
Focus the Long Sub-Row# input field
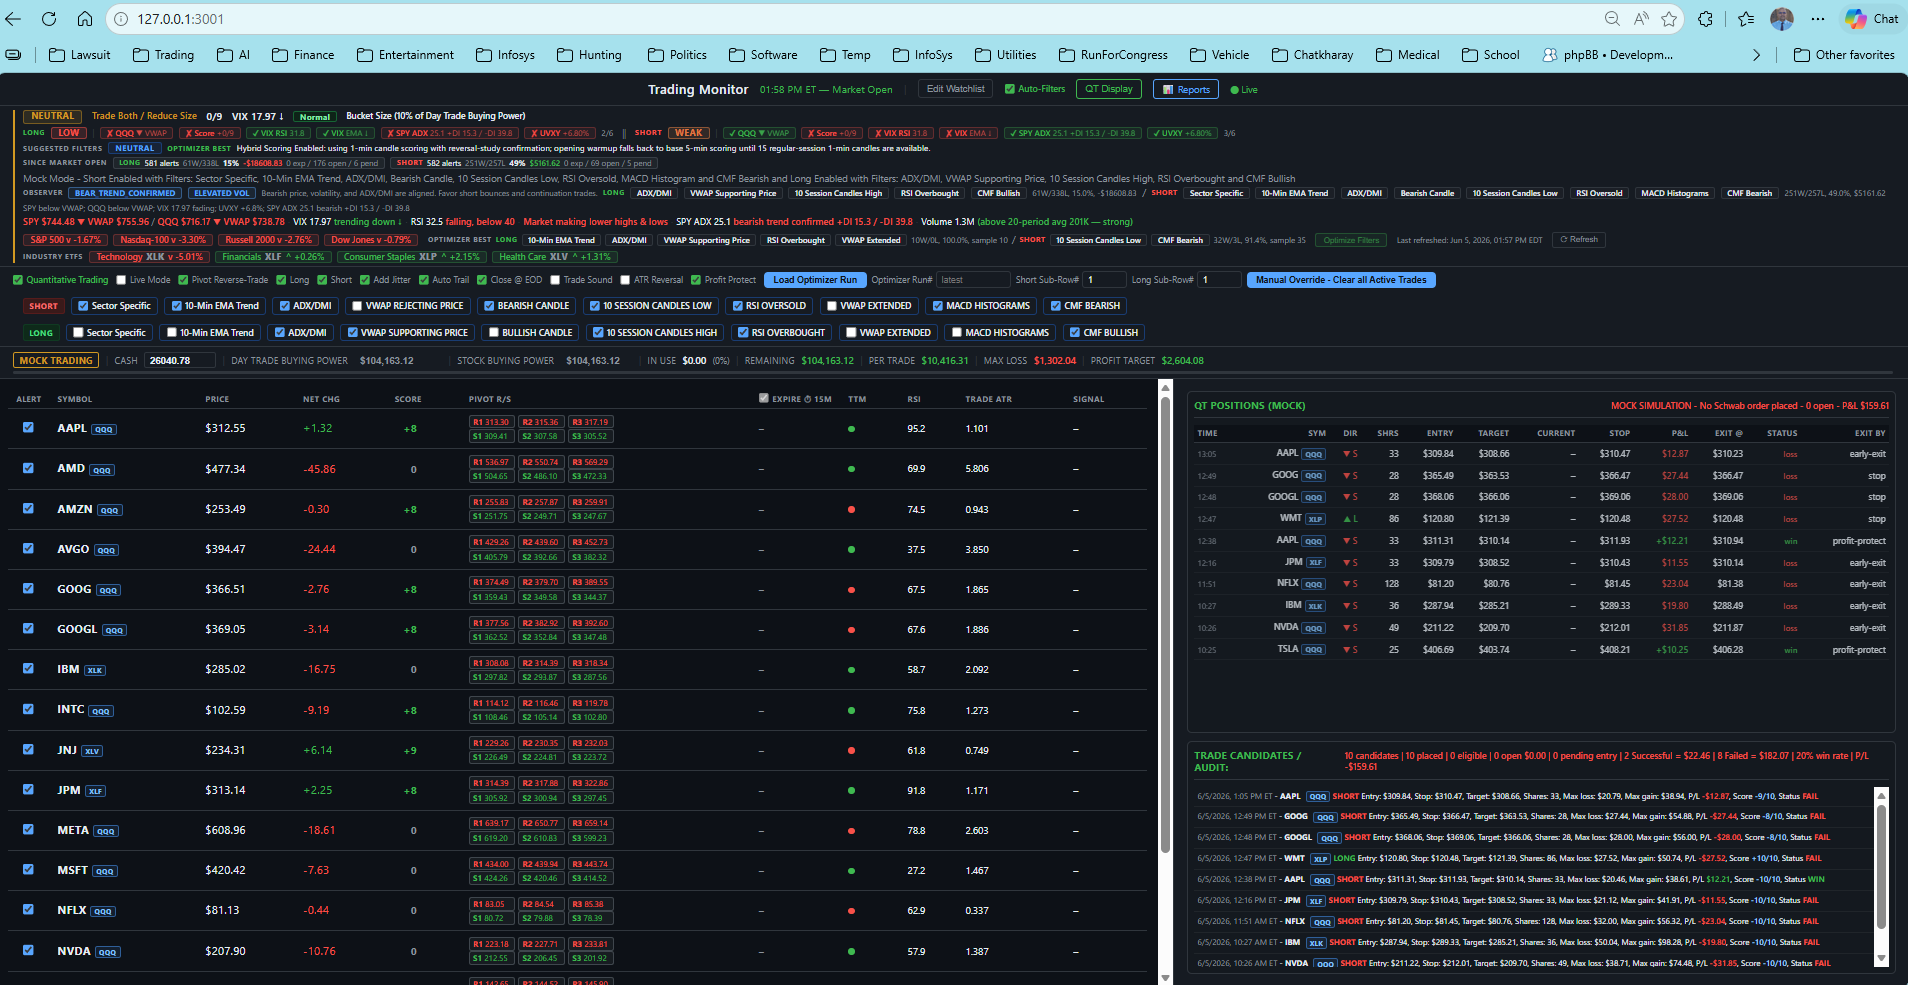pos(1220,280)
